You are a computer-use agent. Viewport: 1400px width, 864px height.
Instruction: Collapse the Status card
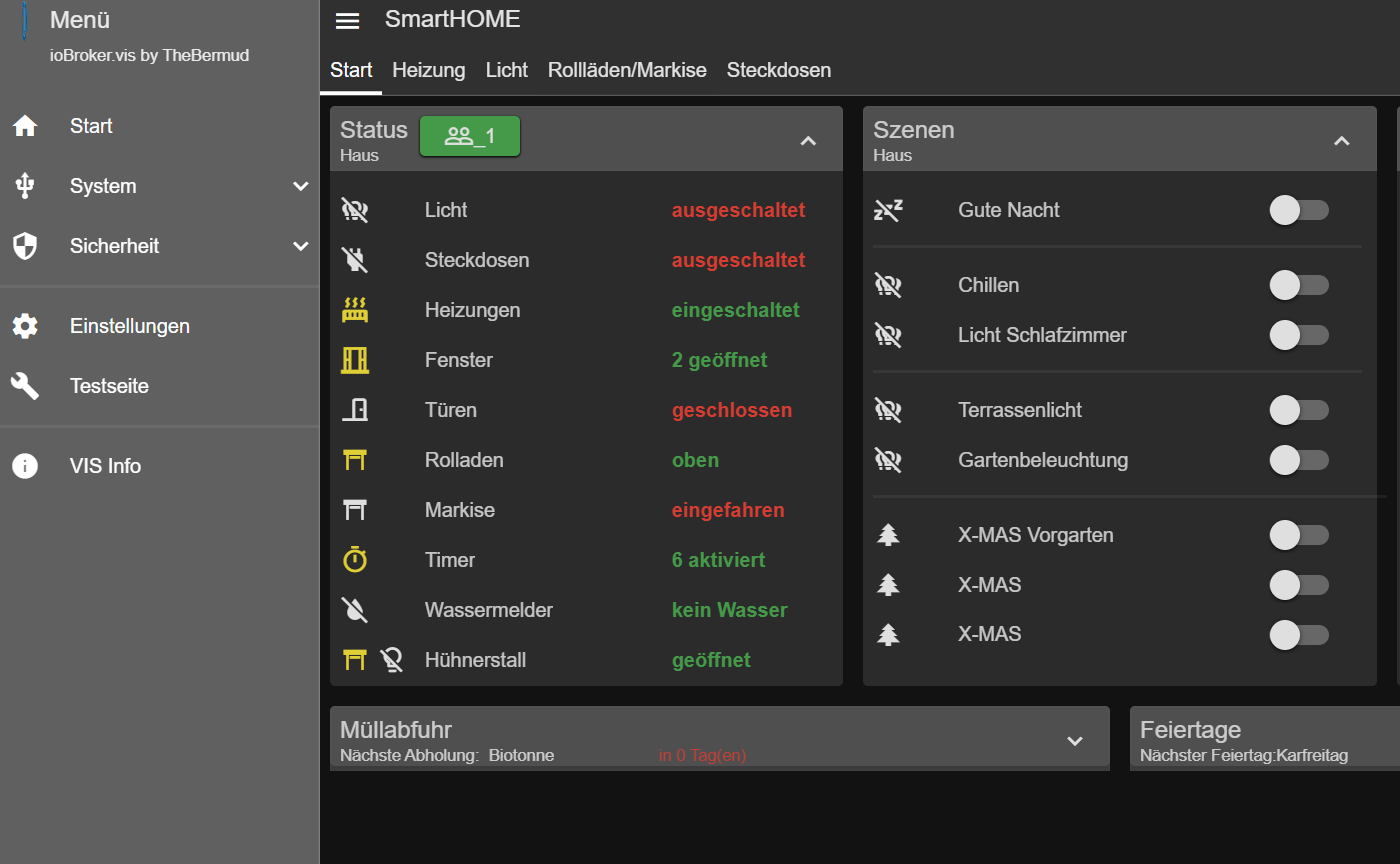[x=808, y=141]
